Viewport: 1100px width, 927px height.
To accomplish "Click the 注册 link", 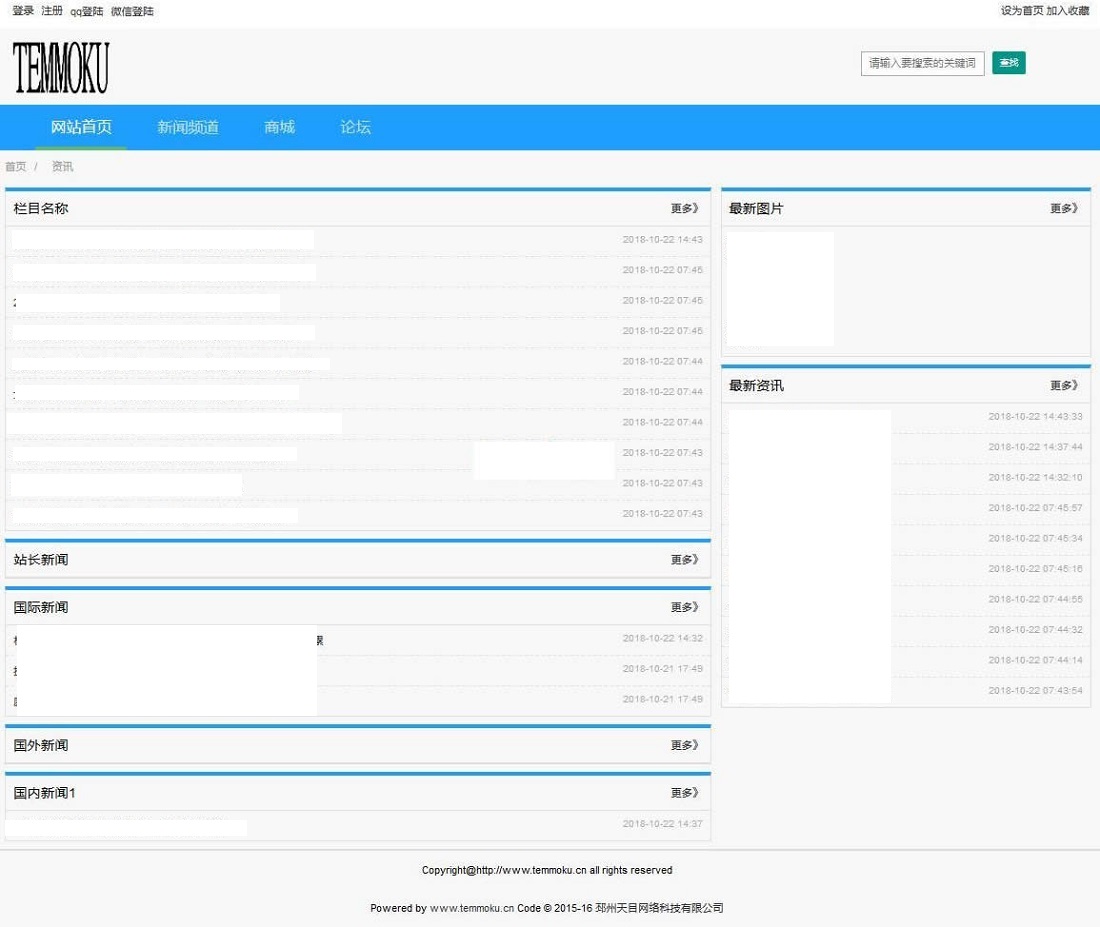I will point(52,11).
